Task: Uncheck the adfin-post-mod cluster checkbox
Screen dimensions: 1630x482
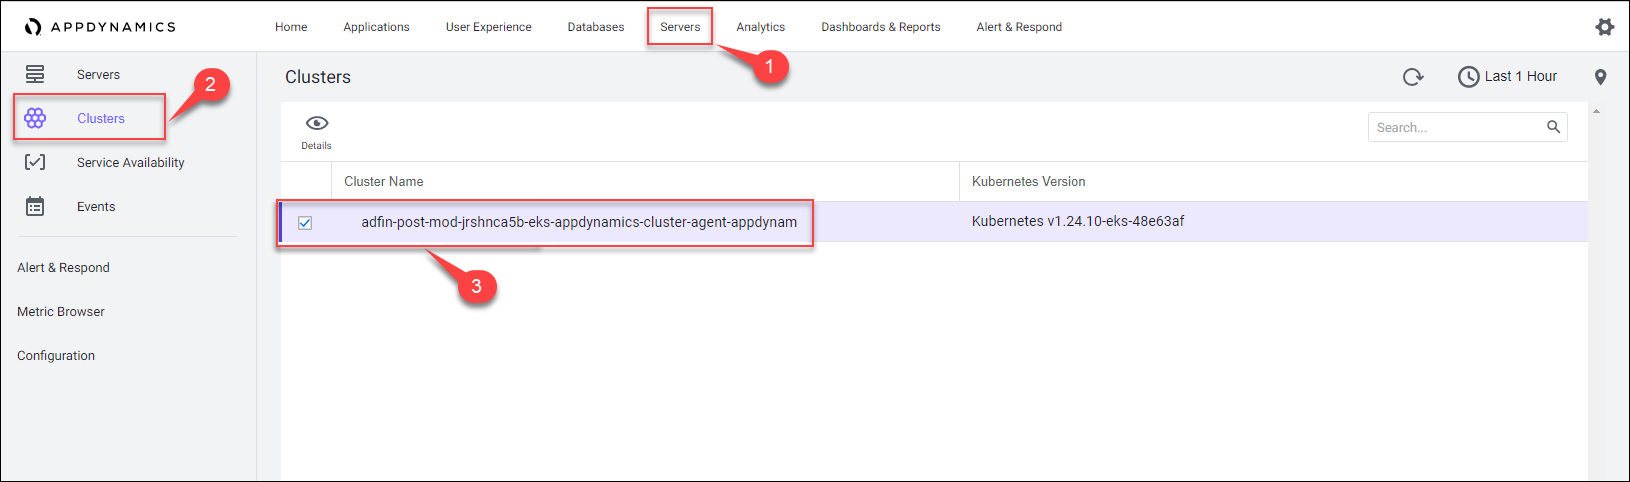Action: click(x=305, y=223)
